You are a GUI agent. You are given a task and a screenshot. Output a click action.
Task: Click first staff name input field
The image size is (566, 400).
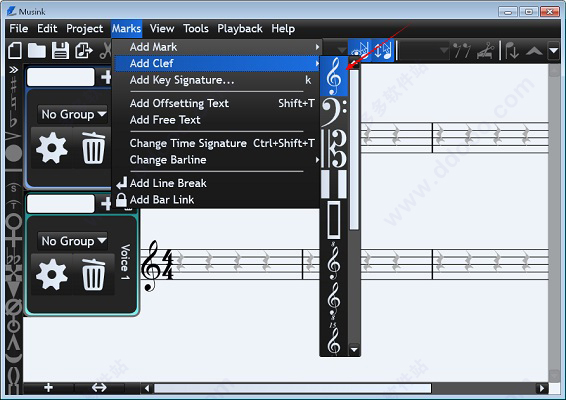point(61,77)
